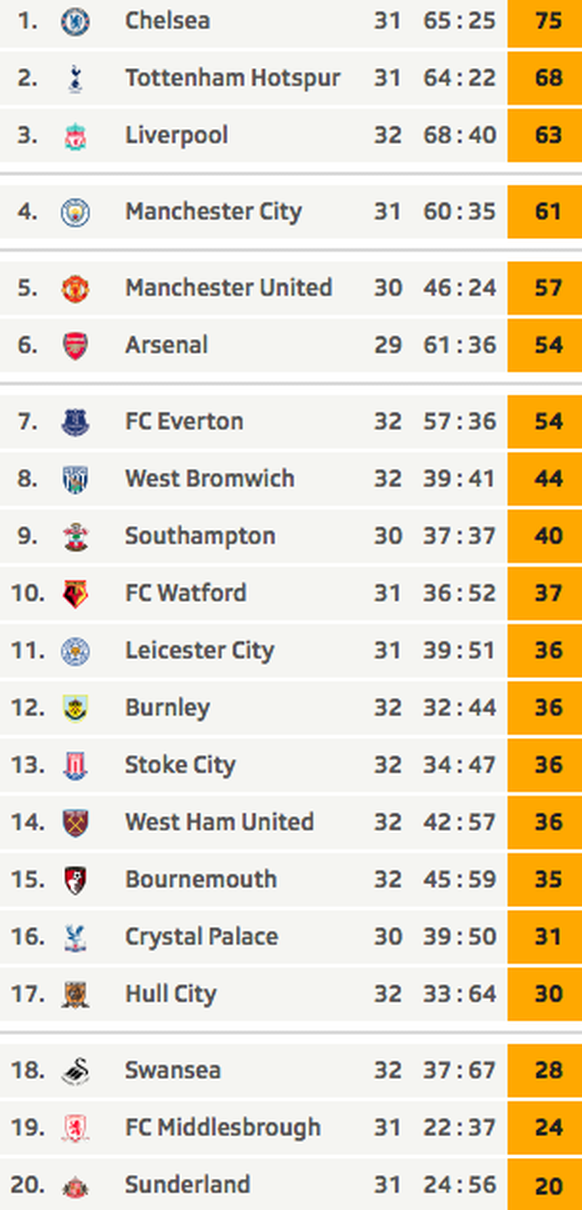The width and height of the screenshot is (582, 1210).
Task: Click the Manchester United badge icon
Action: pyautogui.click(x=75, y=288)
